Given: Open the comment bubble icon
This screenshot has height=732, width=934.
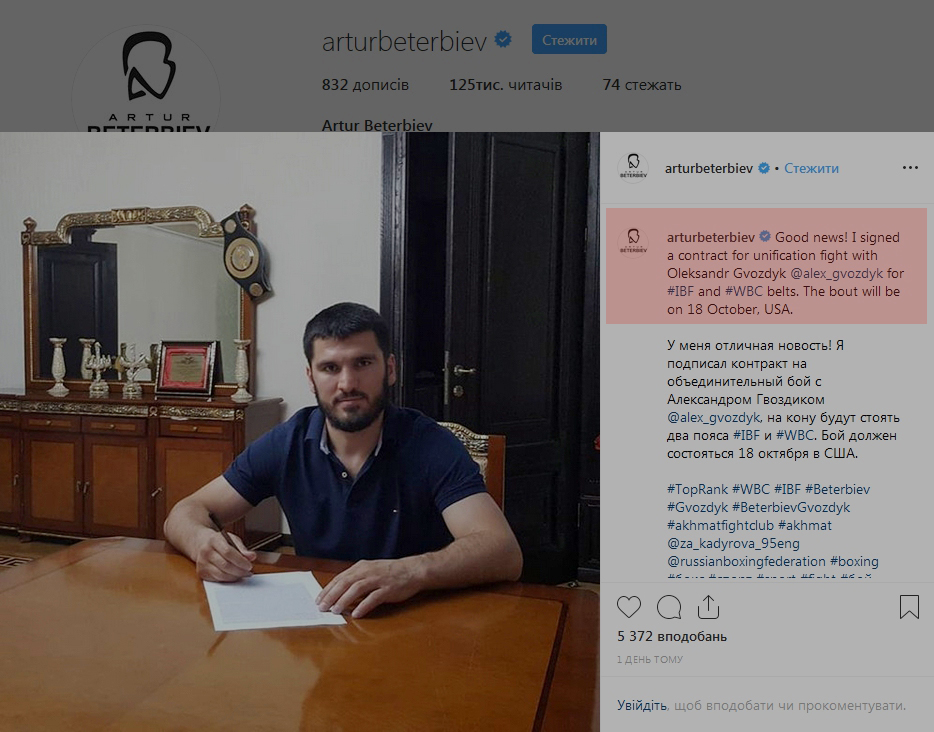Looking at the screenshot, I should coord(669,607).
